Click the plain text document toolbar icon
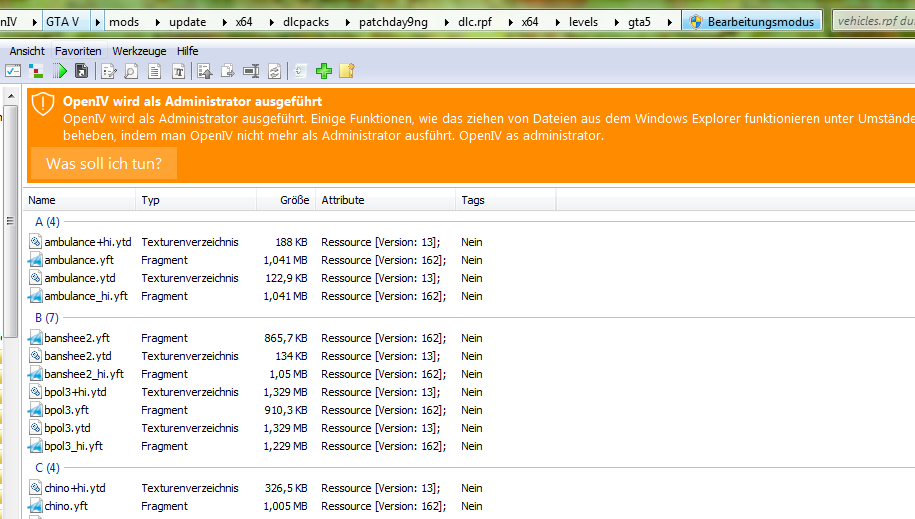Viewport: 915px width, 519px height. pos(155,71)
